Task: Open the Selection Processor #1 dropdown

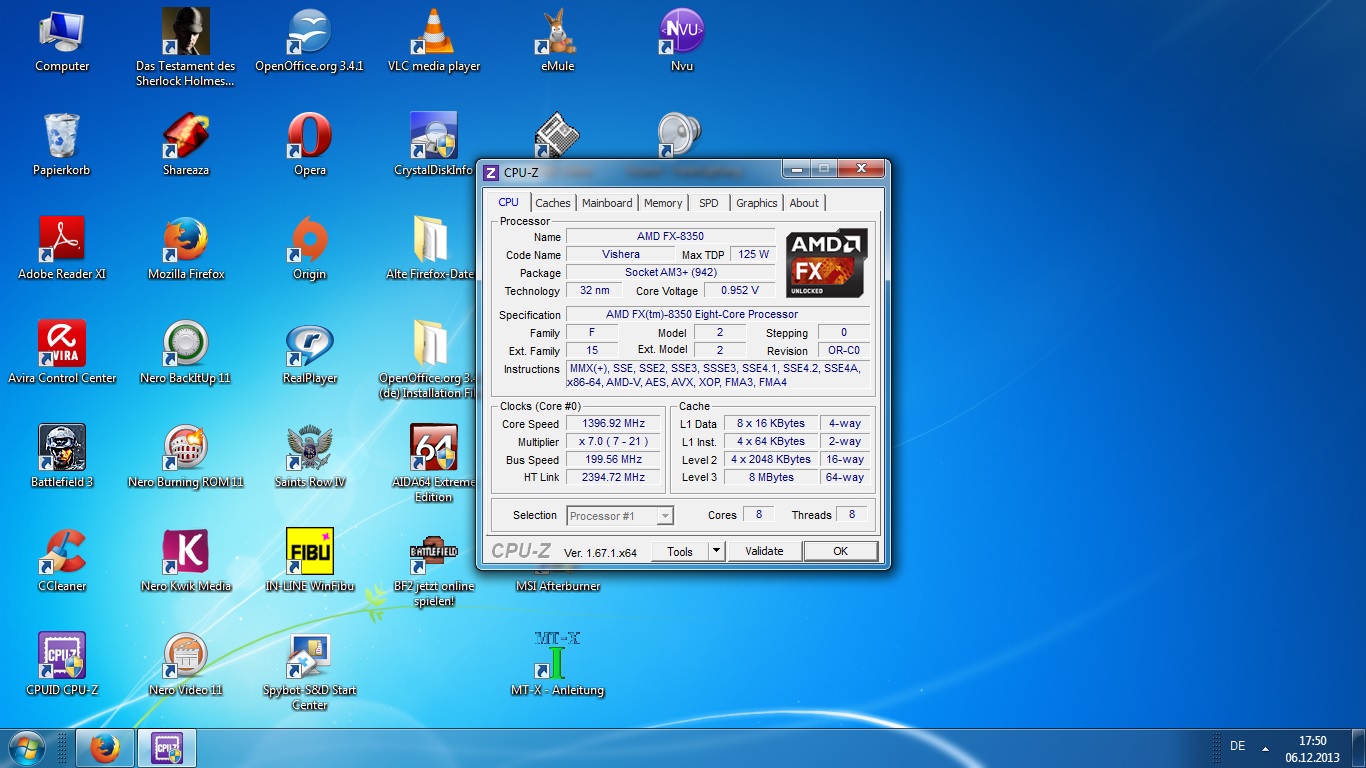Action: (x=620, y=516)
